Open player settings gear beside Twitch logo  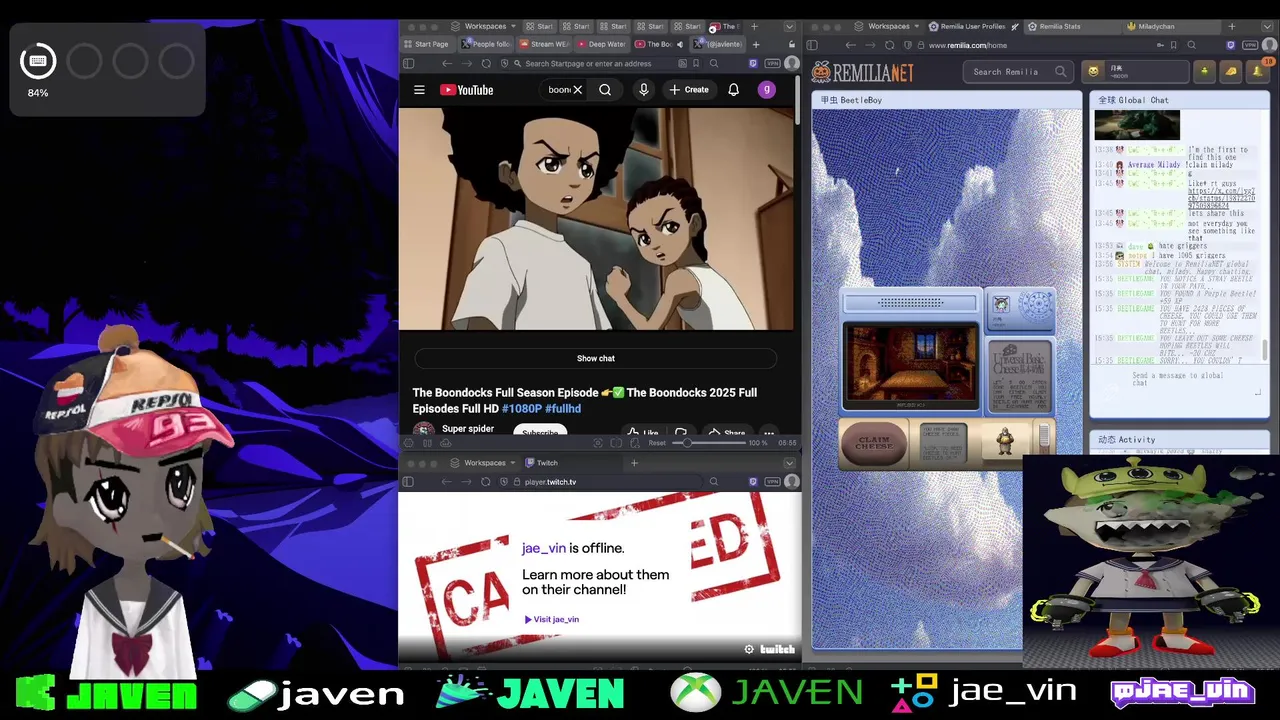coord(749,649)
